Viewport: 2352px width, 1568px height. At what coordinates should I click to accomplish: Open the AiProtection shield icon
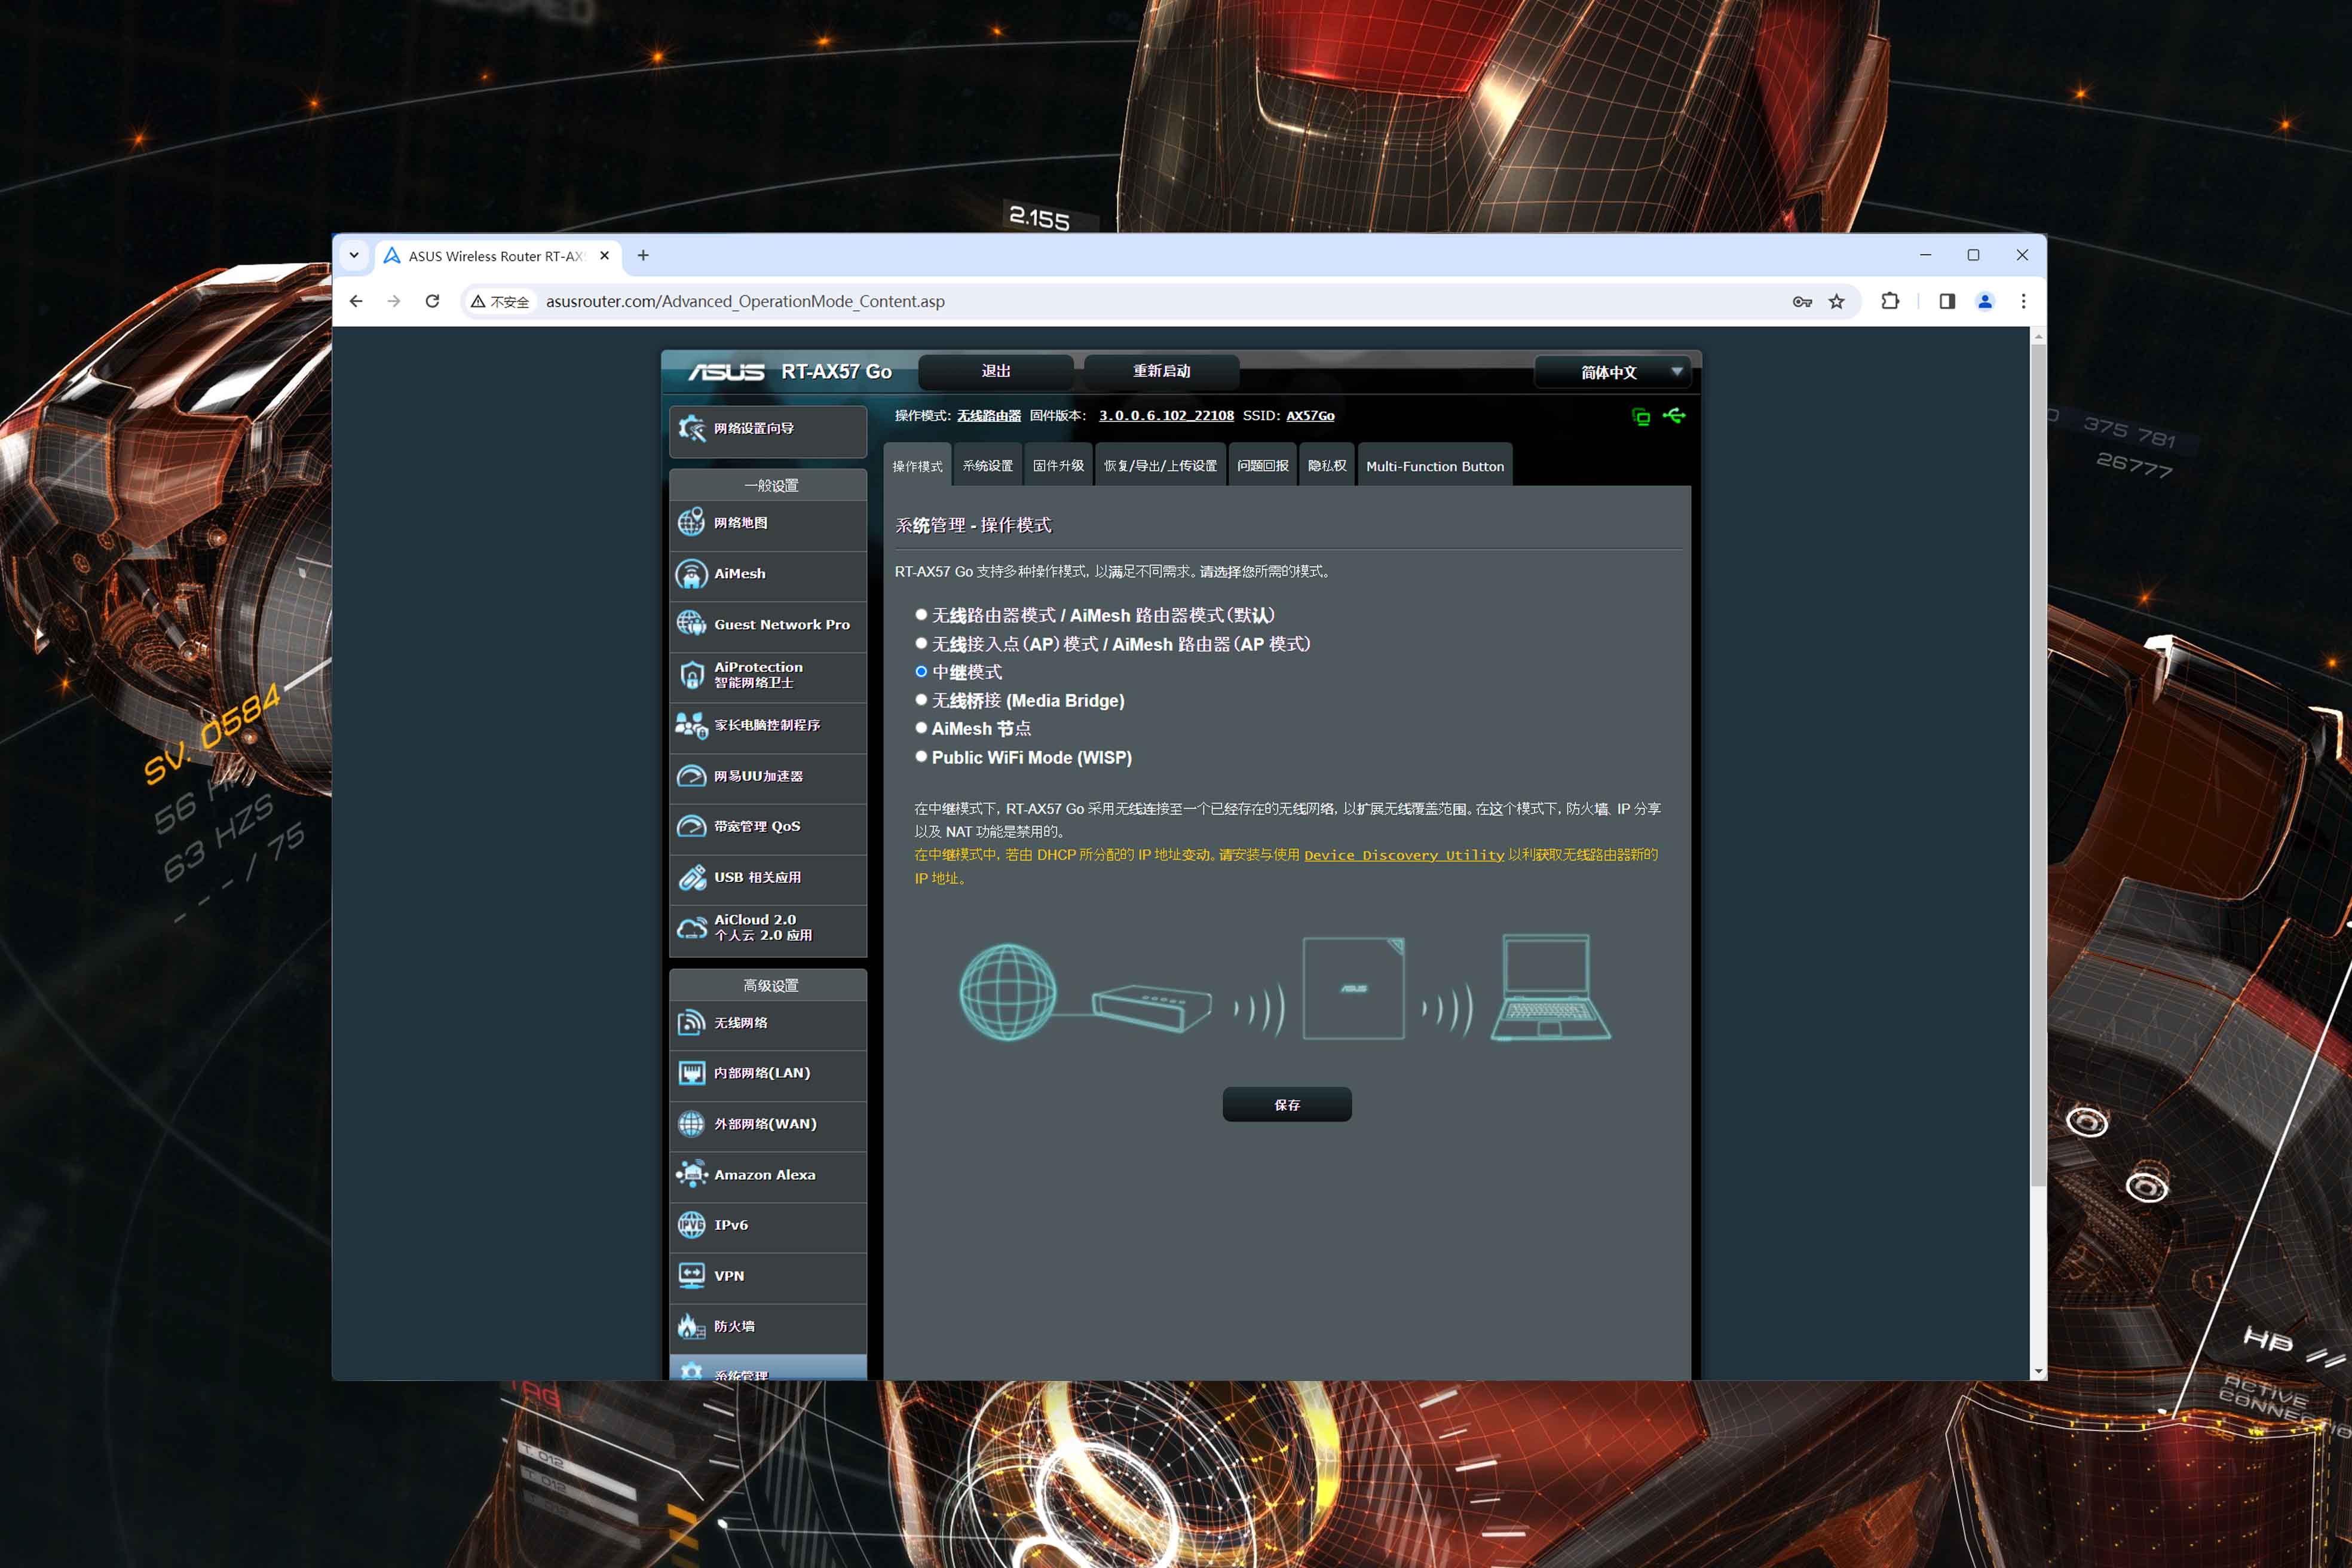(x=691, y=675)
